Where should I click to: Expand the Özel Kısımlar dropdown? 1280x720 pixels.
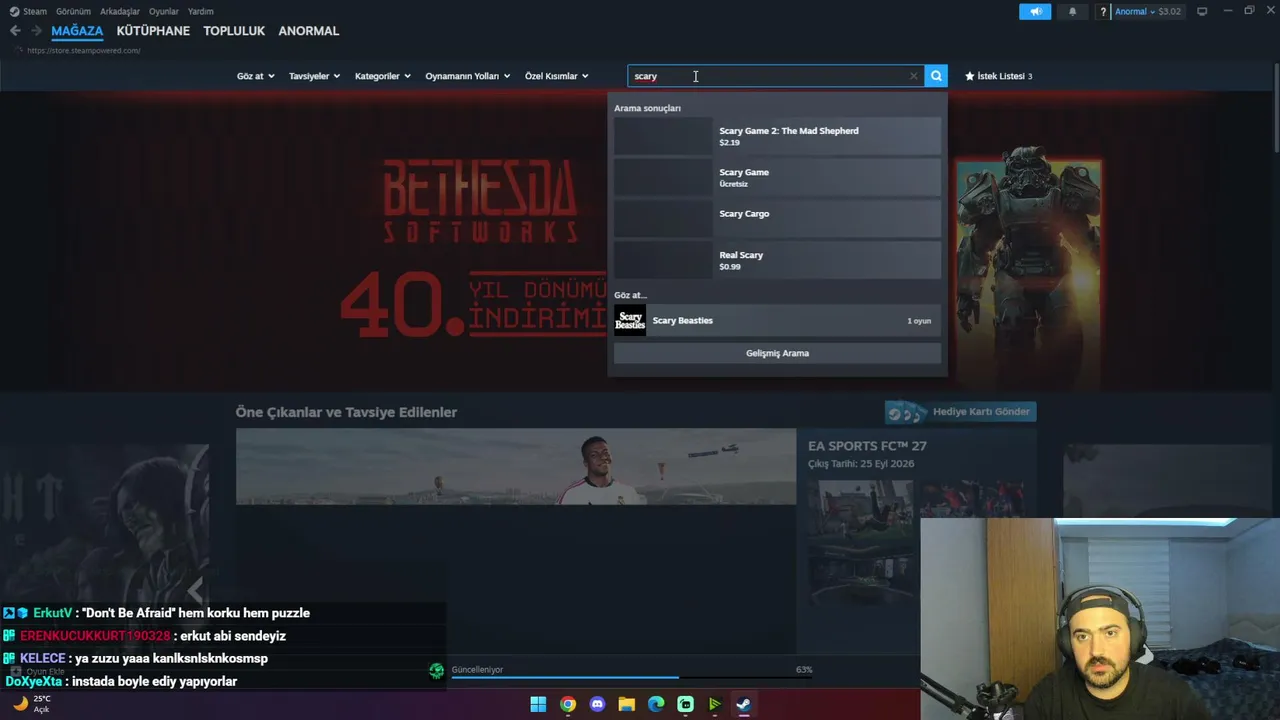[x=557, y=76]
